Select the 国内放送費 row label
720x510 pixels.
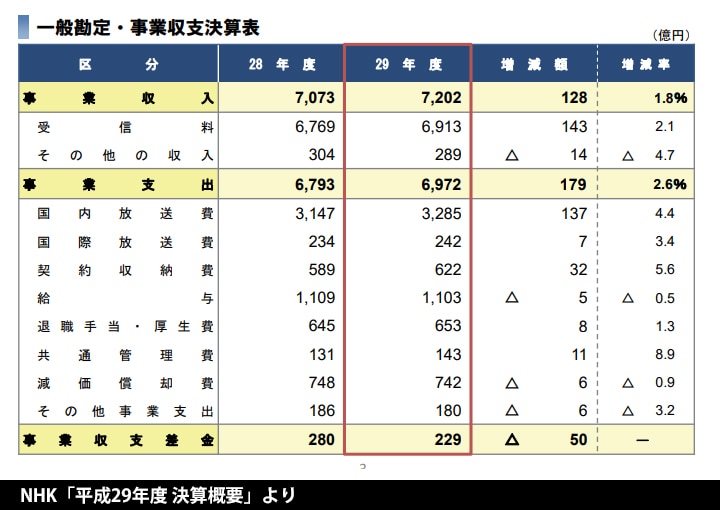pos(125,213)
